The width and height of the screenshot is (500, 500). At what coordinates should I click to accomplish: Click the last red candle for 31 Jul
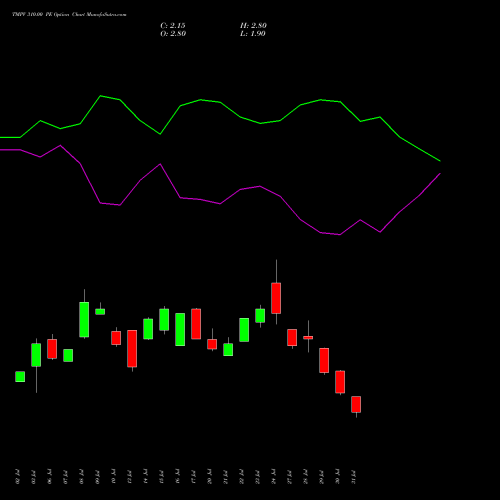[356, 404]
